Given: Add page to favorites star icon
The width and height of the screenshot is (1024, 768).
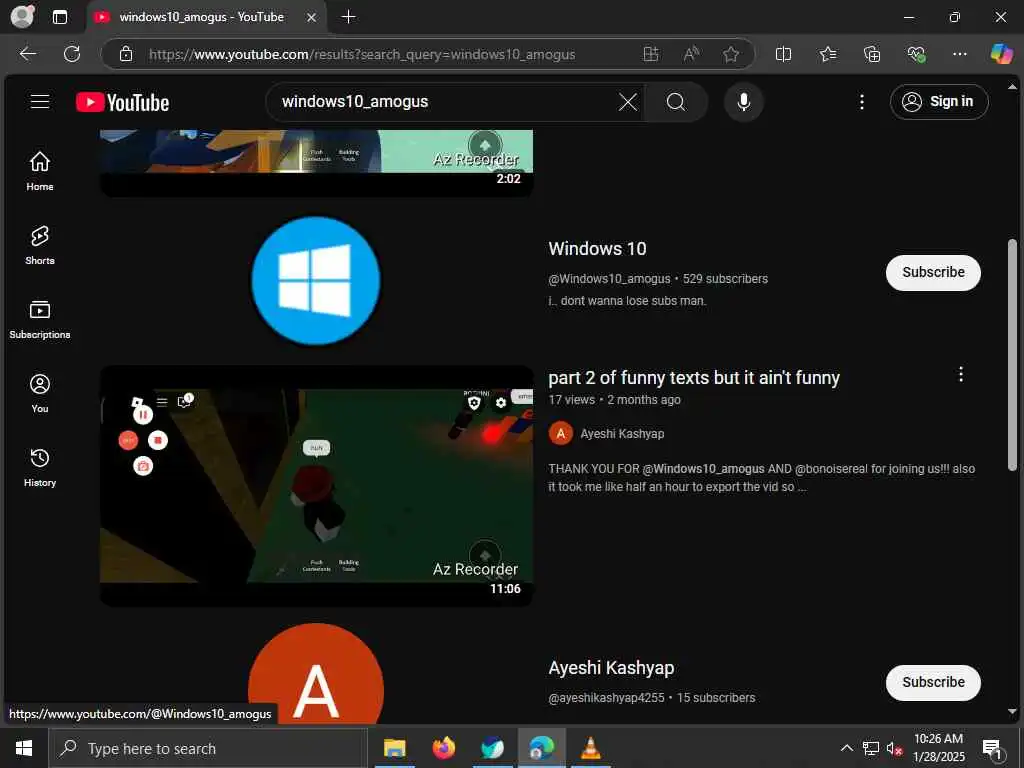Looking at the screenshot, I should click(731, 54).
